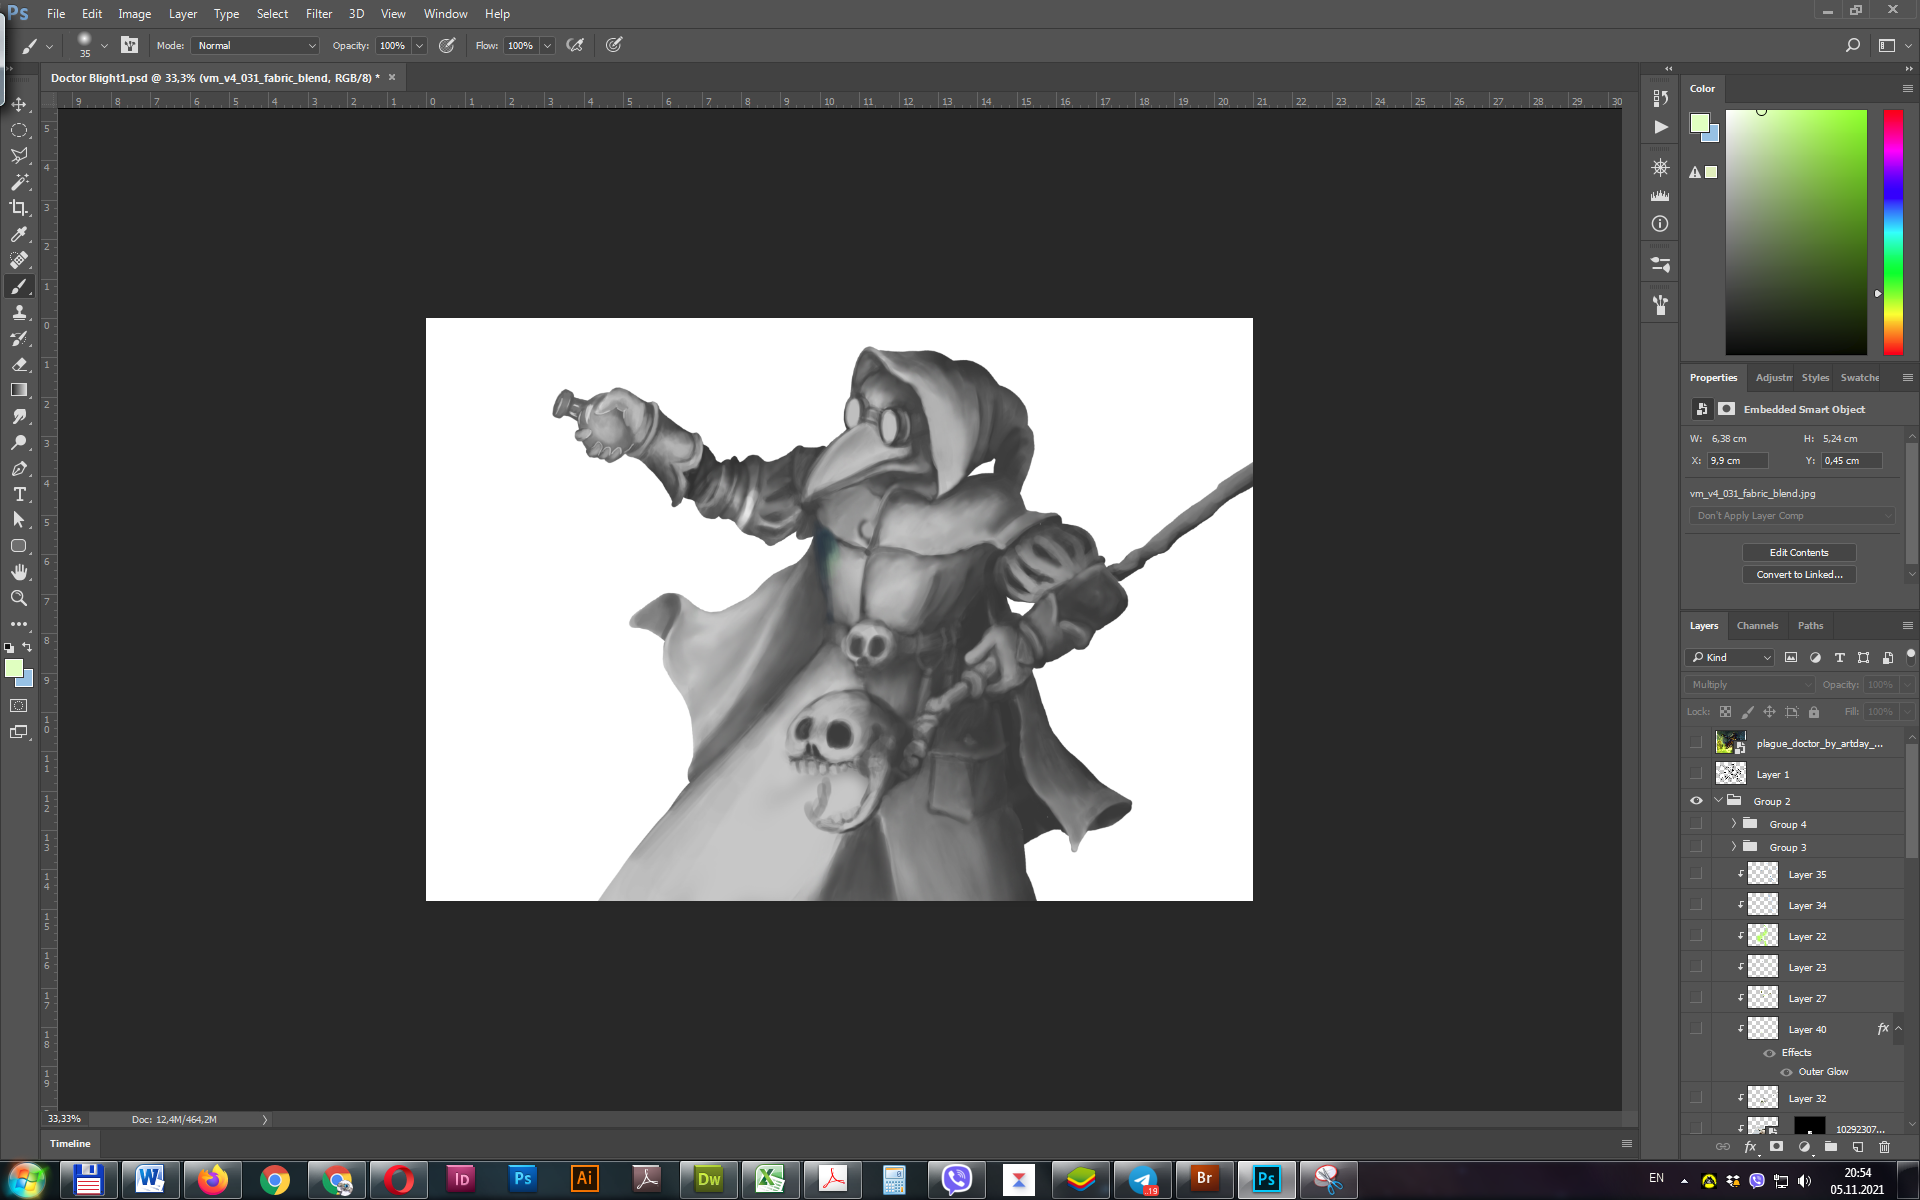
Task: Open the Layer menu
Action: pos(183,14)
